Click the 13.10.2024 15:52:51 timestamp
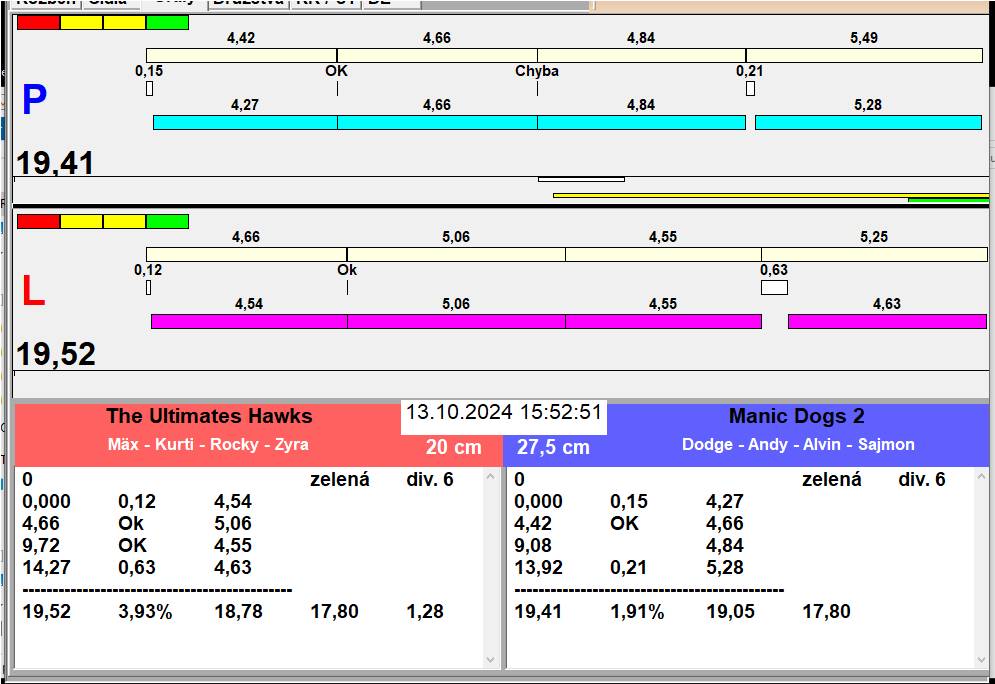This screenshot has height=684, width=995. click(504, 412)
